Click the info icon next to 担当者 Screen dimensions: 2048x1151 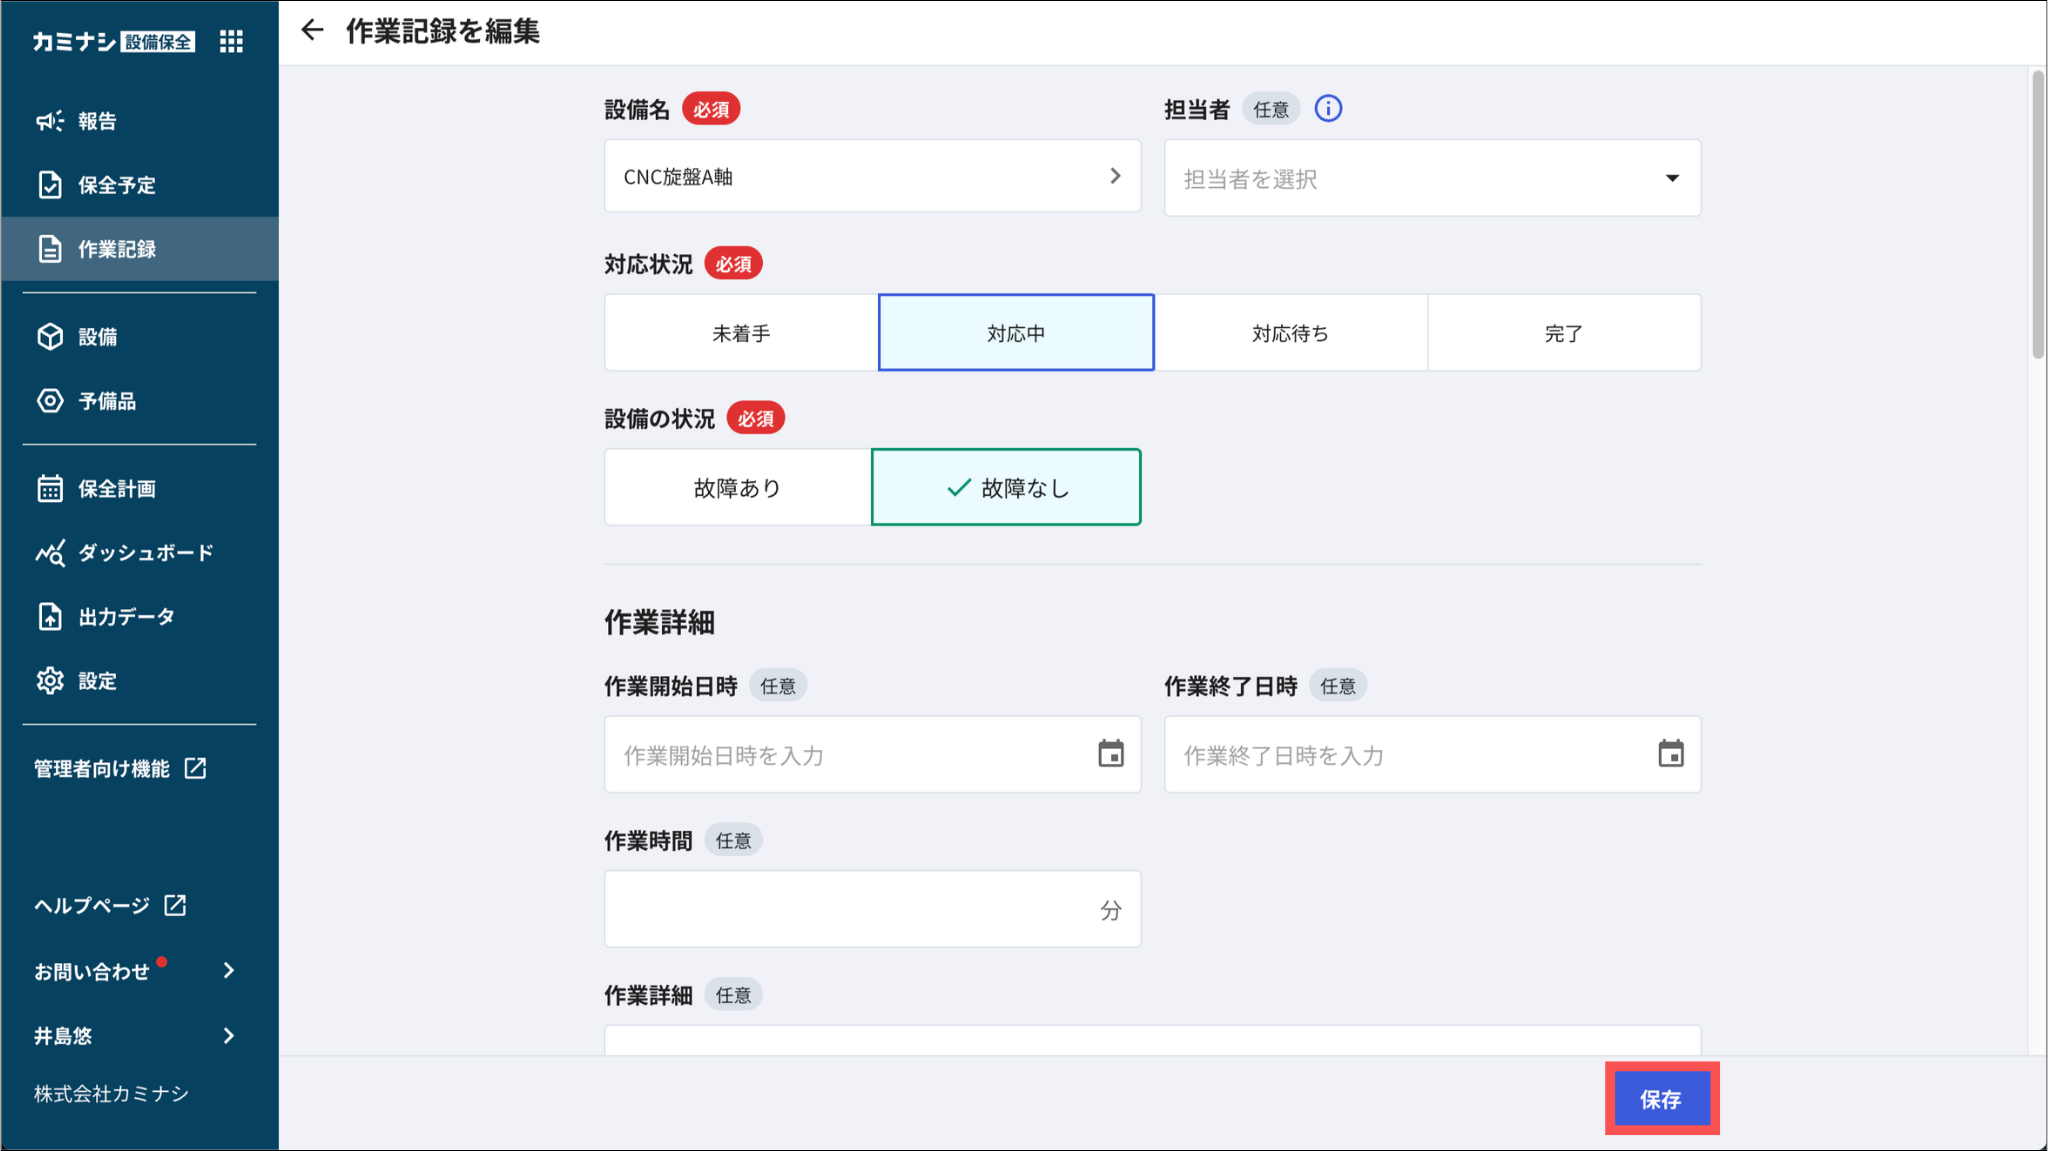tap(1328, 108)
